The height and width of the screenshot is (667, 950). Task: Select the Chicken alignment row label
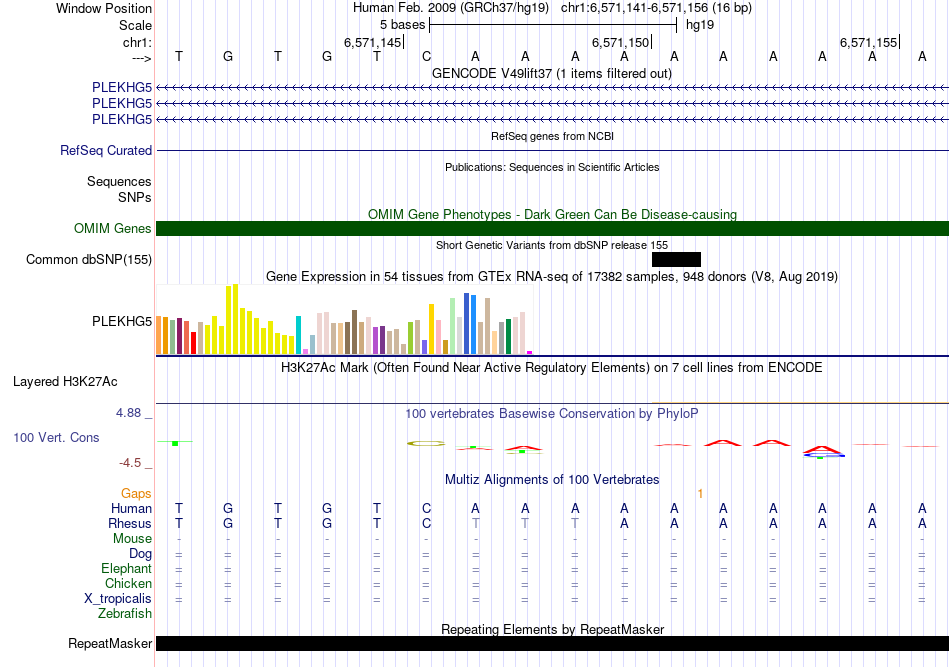click(128, 583)
